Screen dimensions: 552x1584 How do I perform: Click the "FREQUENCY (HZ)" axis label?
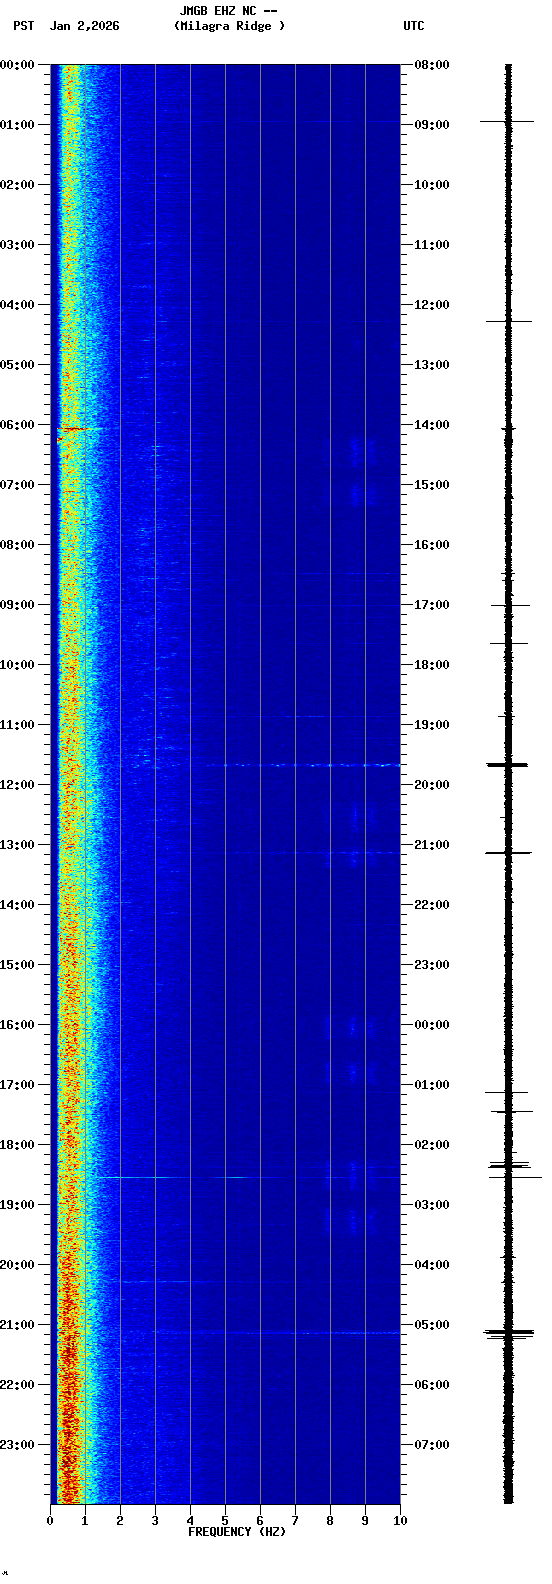coord(237,1531)
